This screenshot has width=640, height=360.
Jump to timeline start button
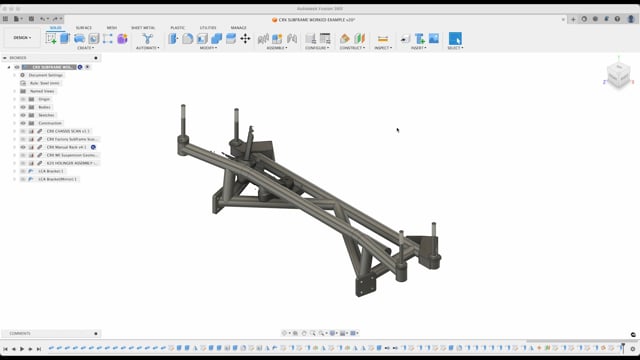pyautogui.click(x=5, y=349)
